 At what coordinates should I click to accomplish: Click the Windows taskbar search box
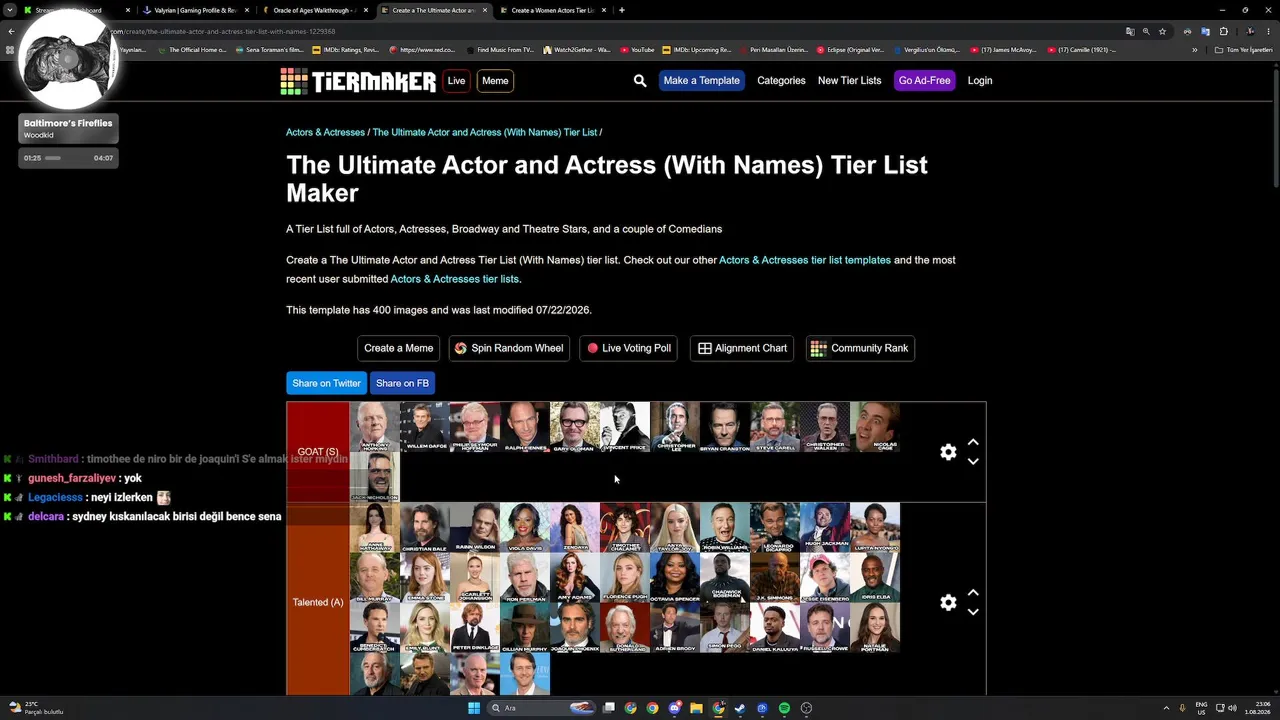540,708
